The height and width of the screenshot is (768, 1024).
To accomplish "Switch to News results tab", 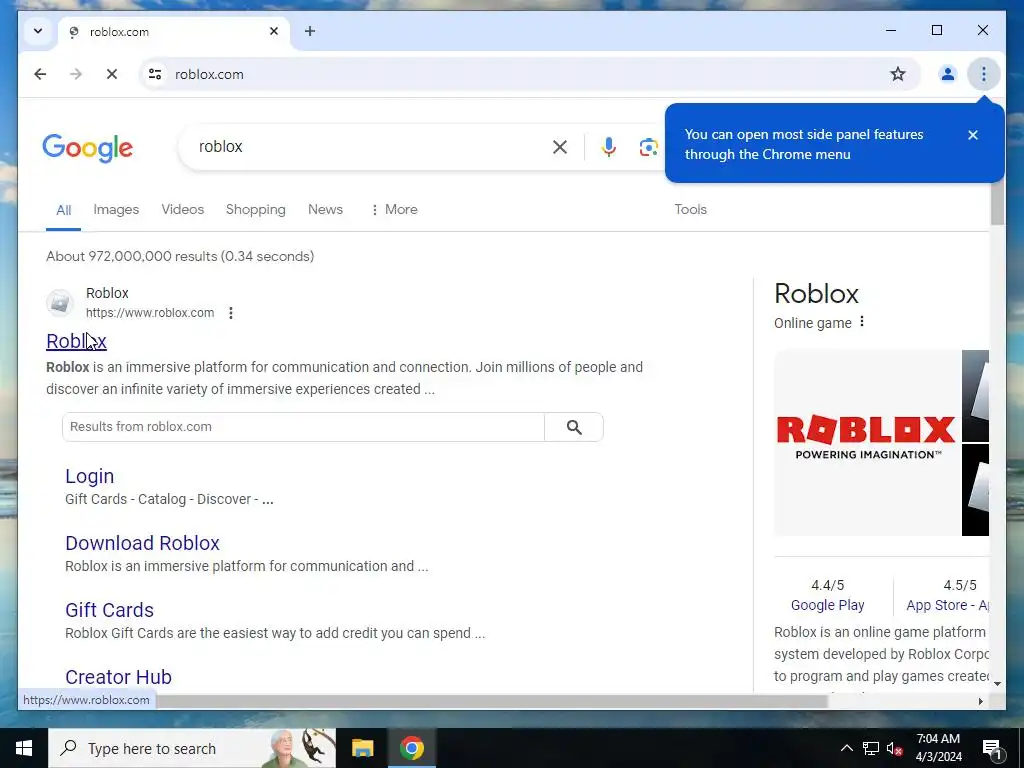I will (x=325, y=210).
